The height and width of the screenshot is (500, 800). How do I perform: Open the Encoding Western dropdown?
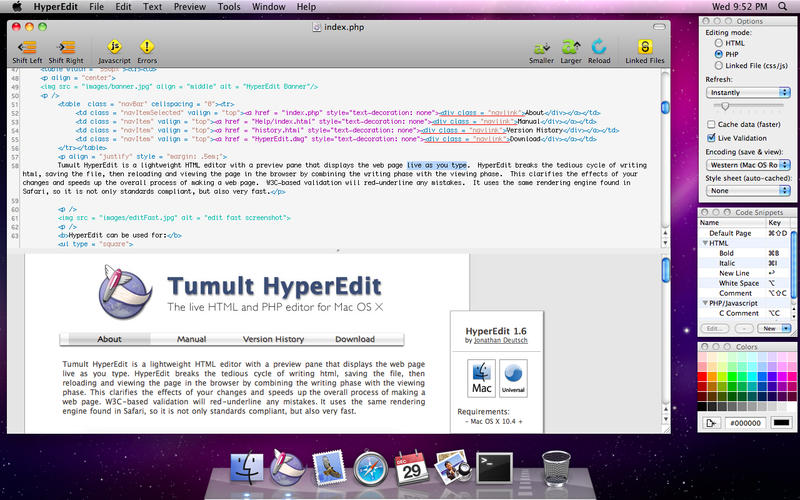748,165
